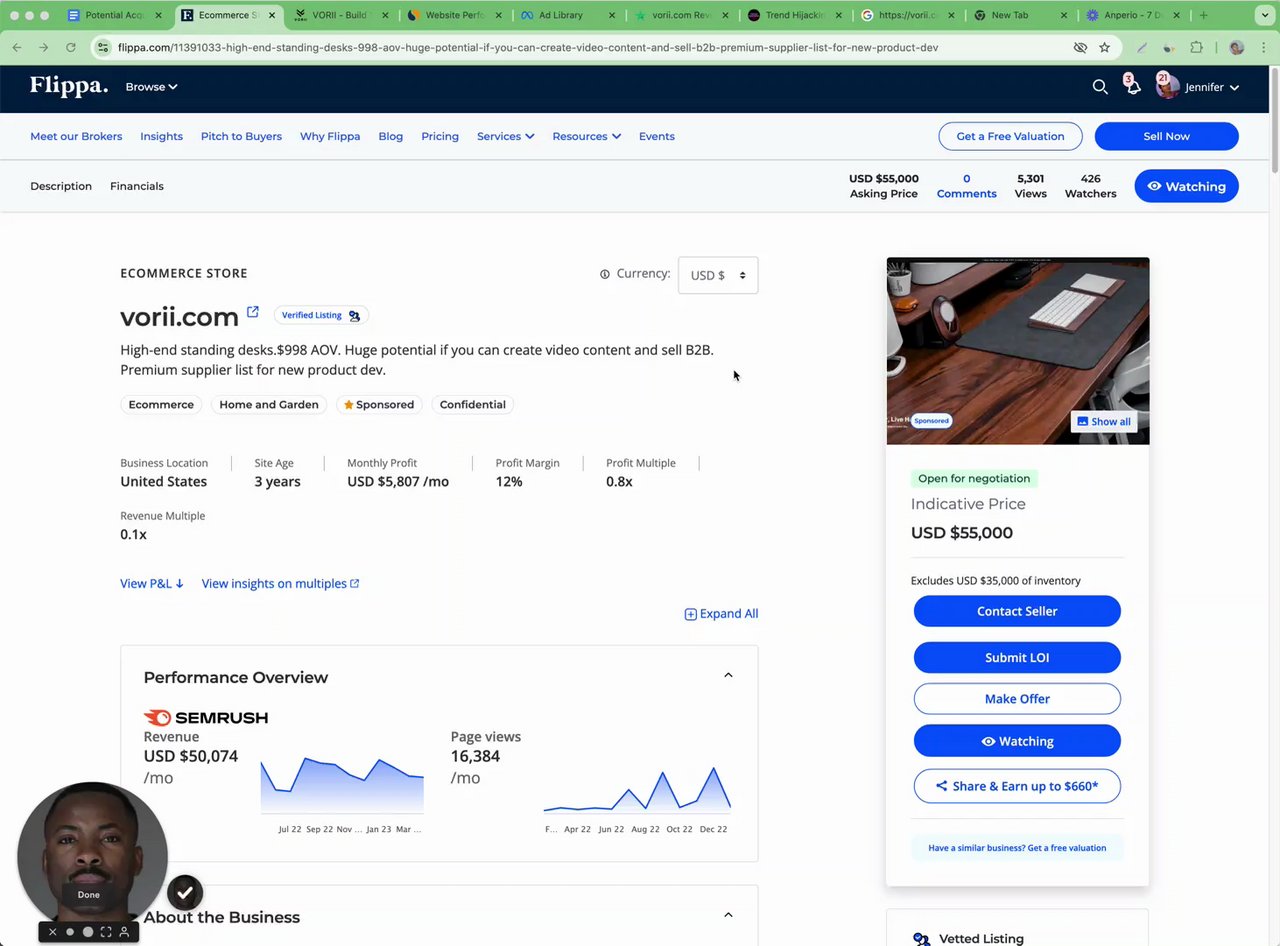The image size is (1280, 946).
Task: Click the Currency info icon
Action: tap(604, 274)
